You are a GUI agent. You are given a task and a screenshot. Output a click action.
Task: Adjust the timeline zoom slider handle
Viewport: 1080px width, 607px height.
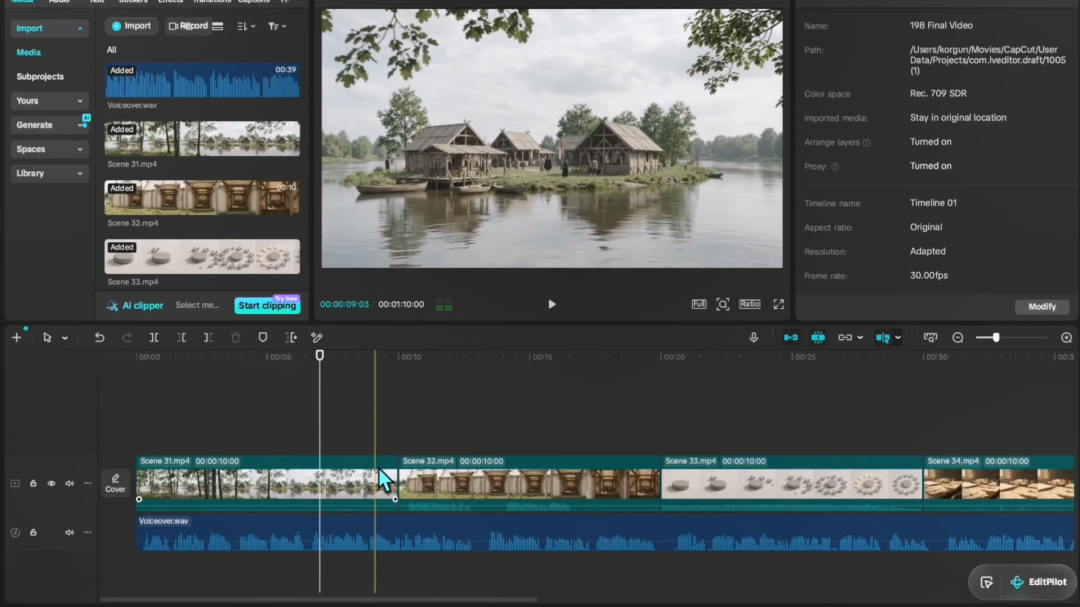click(x=996, y=338)
